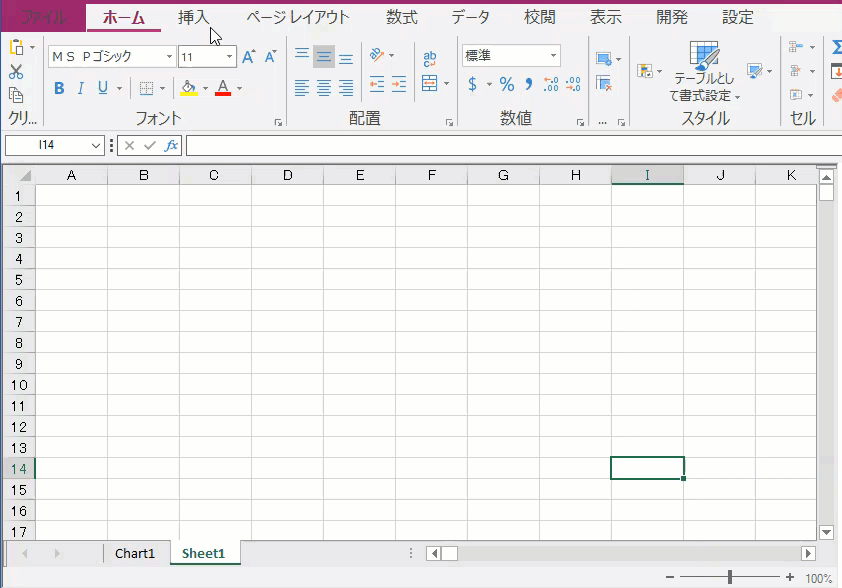The image size is (842, 588).
Task: Click the Insert Function fx icon
Action: [171, 146]
